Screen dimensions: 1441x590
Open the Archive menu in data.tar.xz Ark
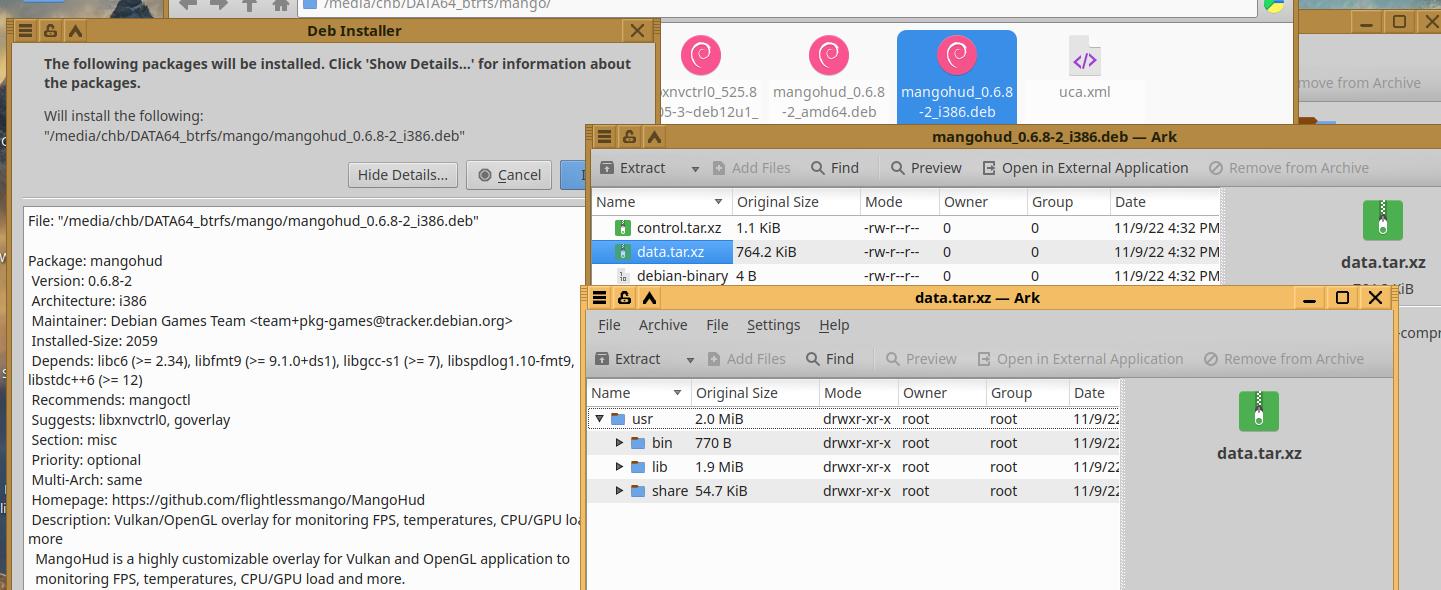663,325
